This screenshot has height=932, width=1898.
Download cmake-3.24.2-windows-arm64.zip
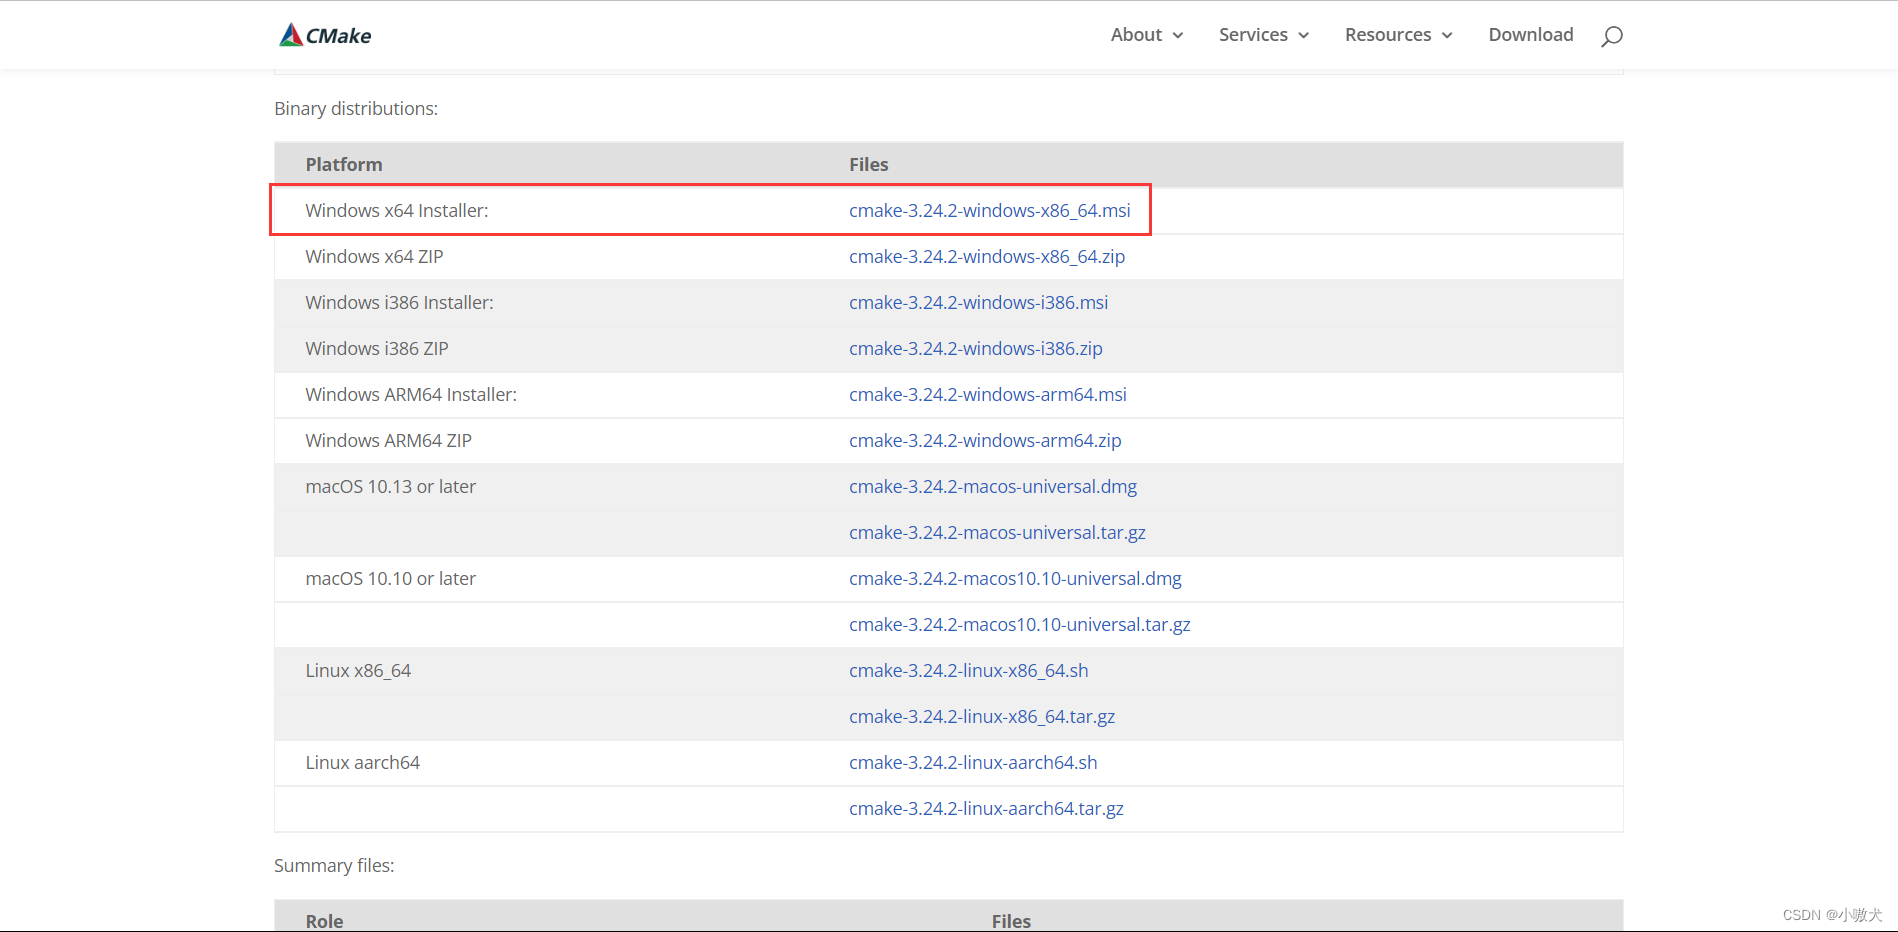click(x=985, y=441)
